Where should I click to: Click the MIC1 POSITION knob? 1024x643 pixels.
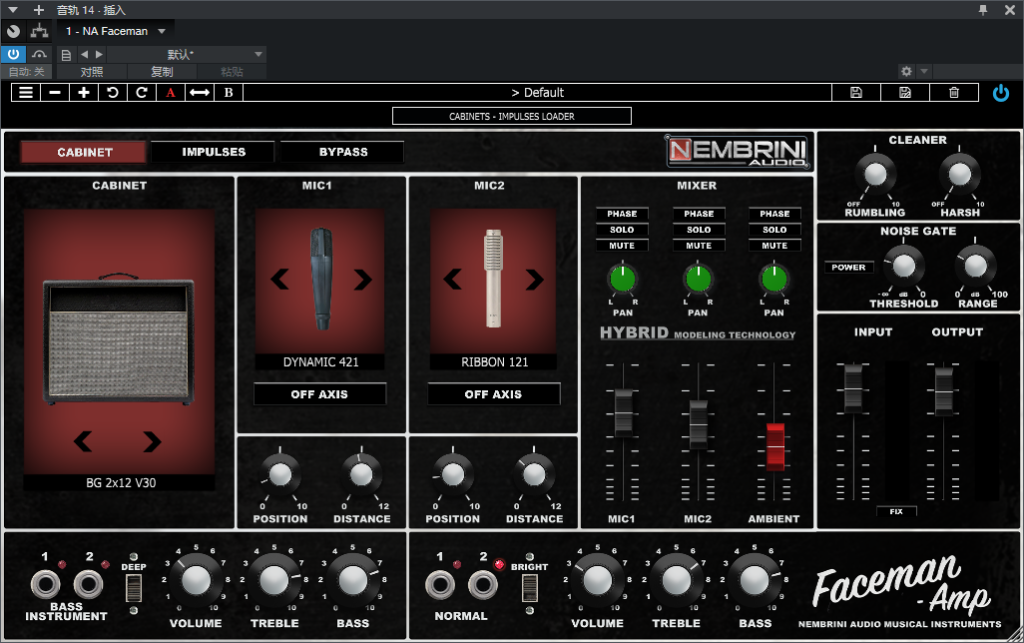tap(280, 475)
